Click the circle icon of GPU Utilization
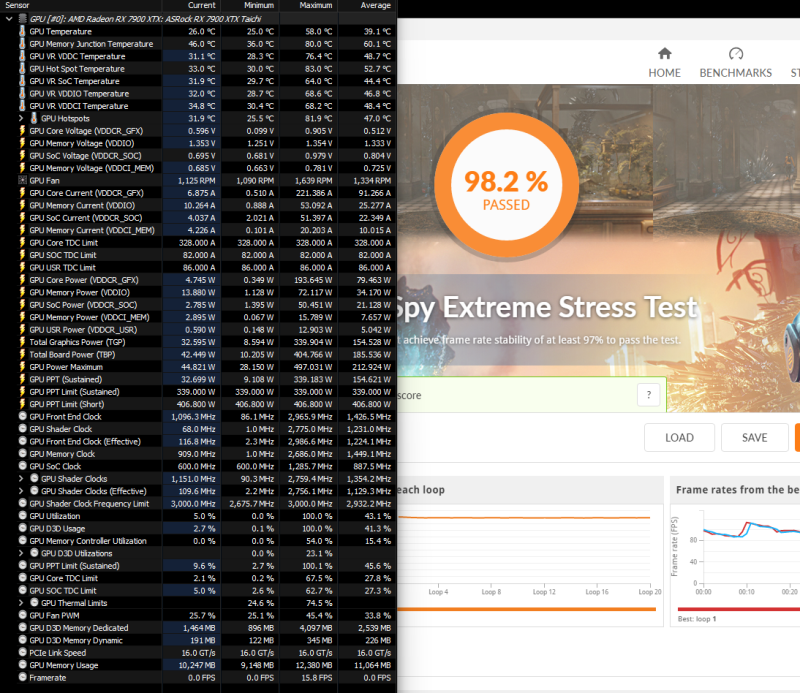 coord(22,515)
